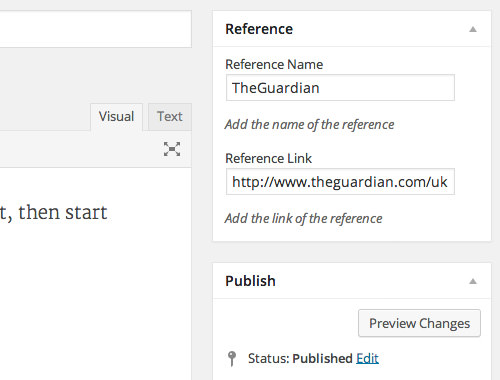Click the Reference Name label

(274, 64)
